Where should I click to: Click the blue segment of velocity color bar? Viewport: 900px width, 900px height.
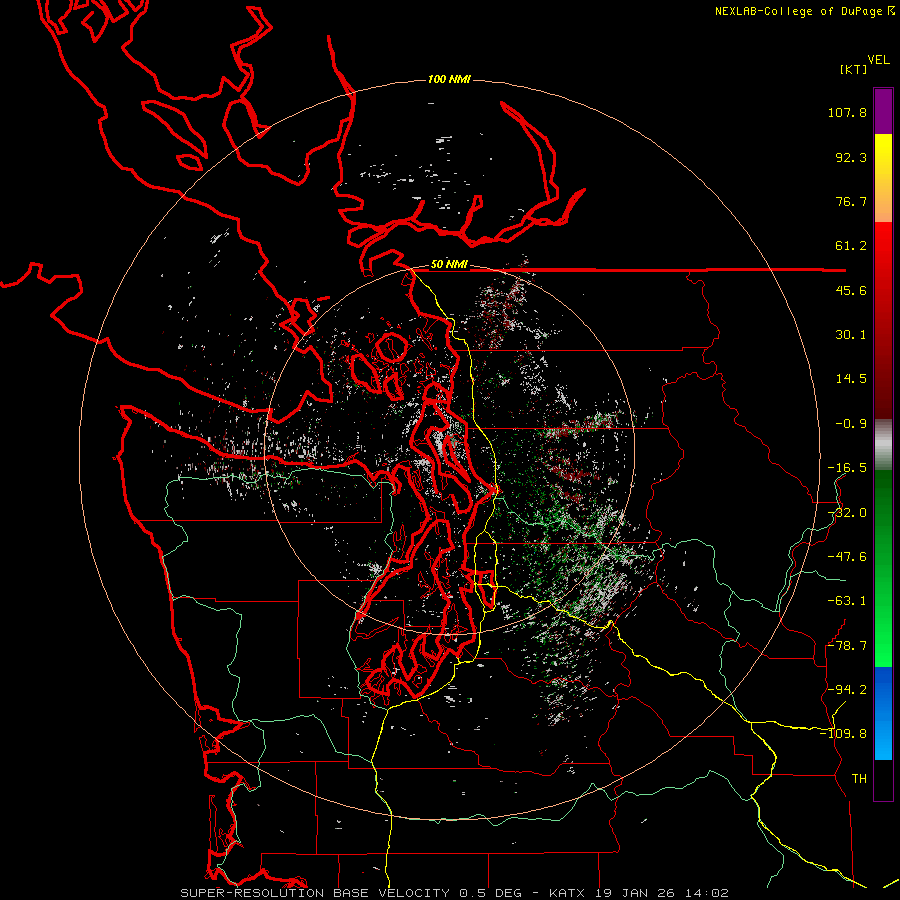tap(883, 713)
